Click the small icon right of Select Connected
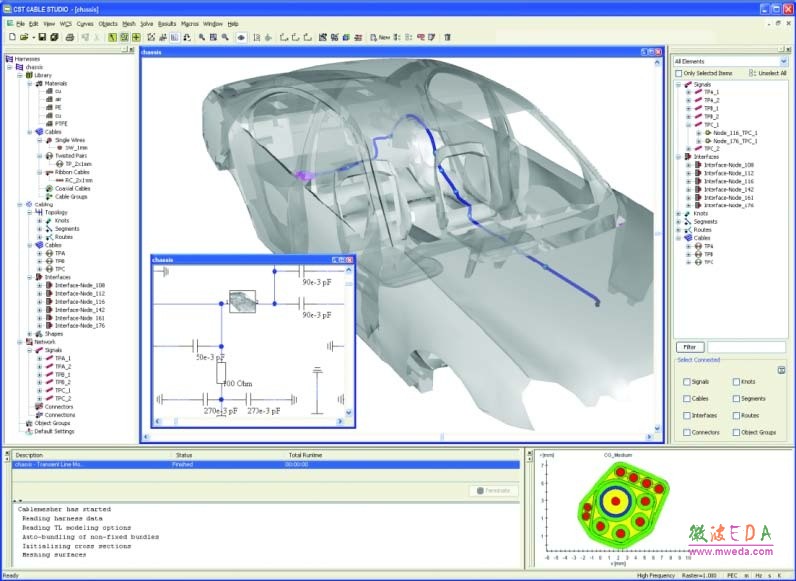This screenshot has width=796, height=581. coord(781,370)
